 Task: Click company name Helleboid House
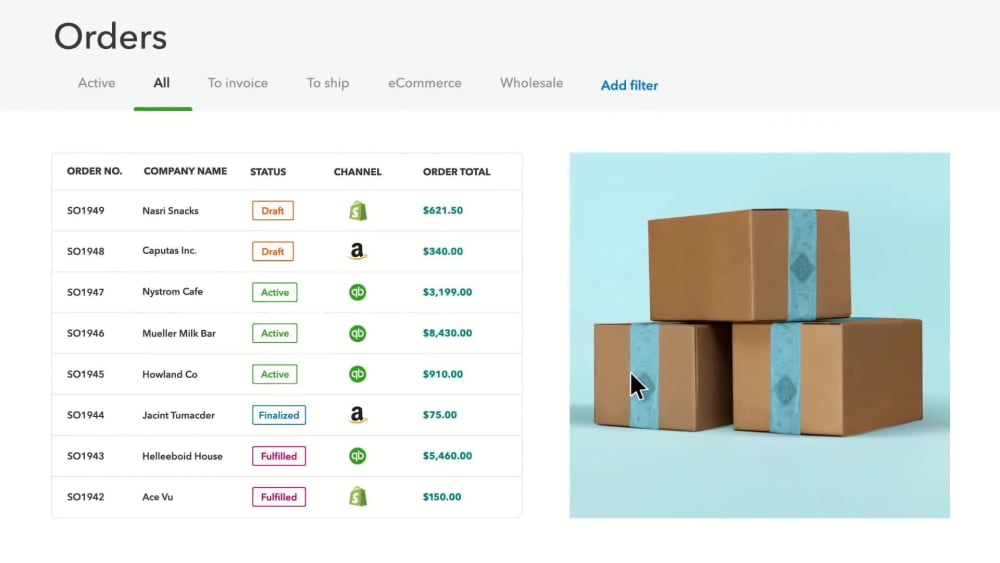point(182,456)
